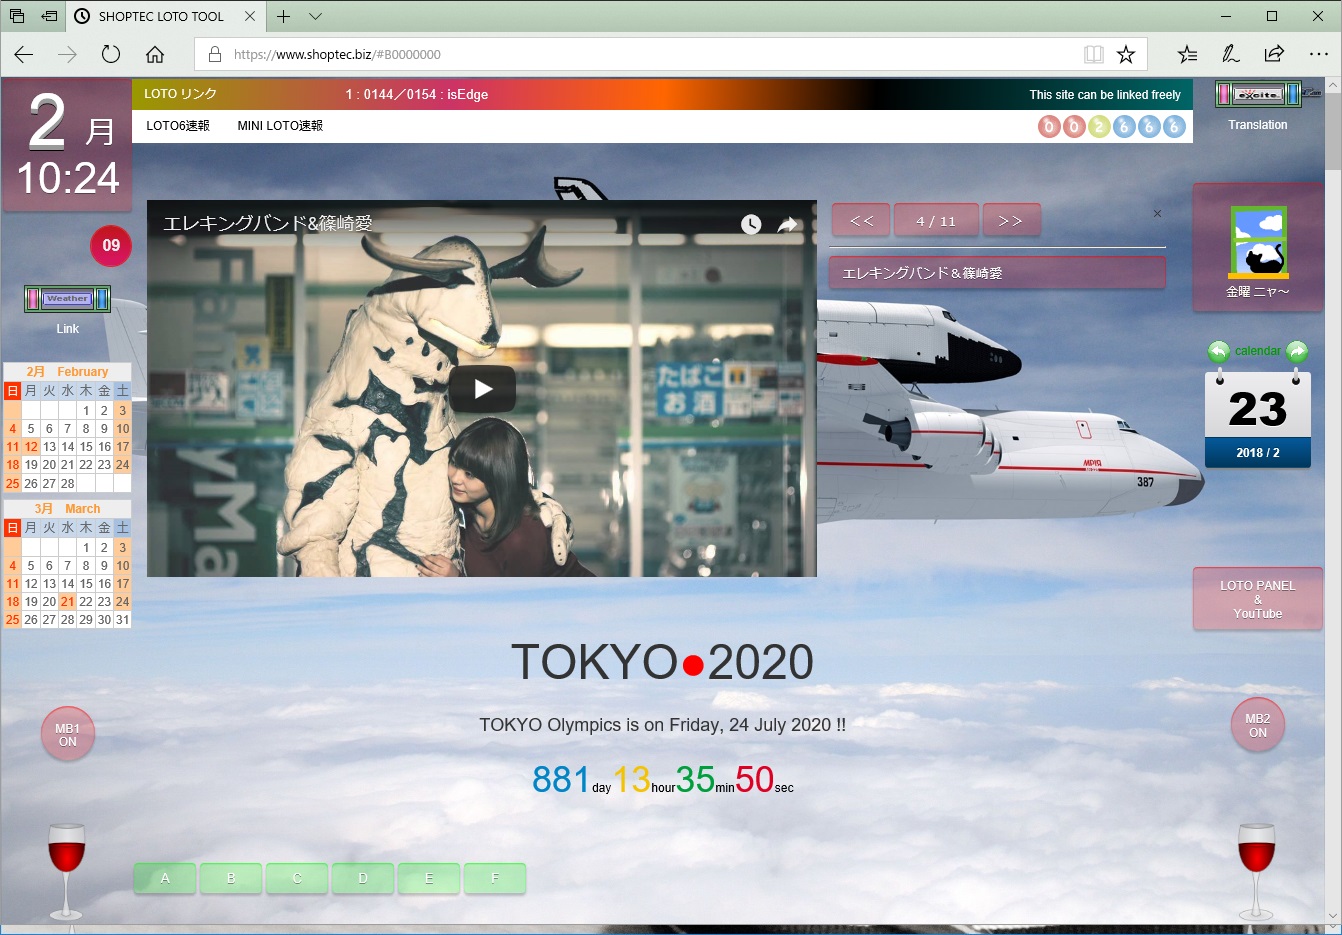
Task: Refresh the current page
Action: [x=111, y=54]
